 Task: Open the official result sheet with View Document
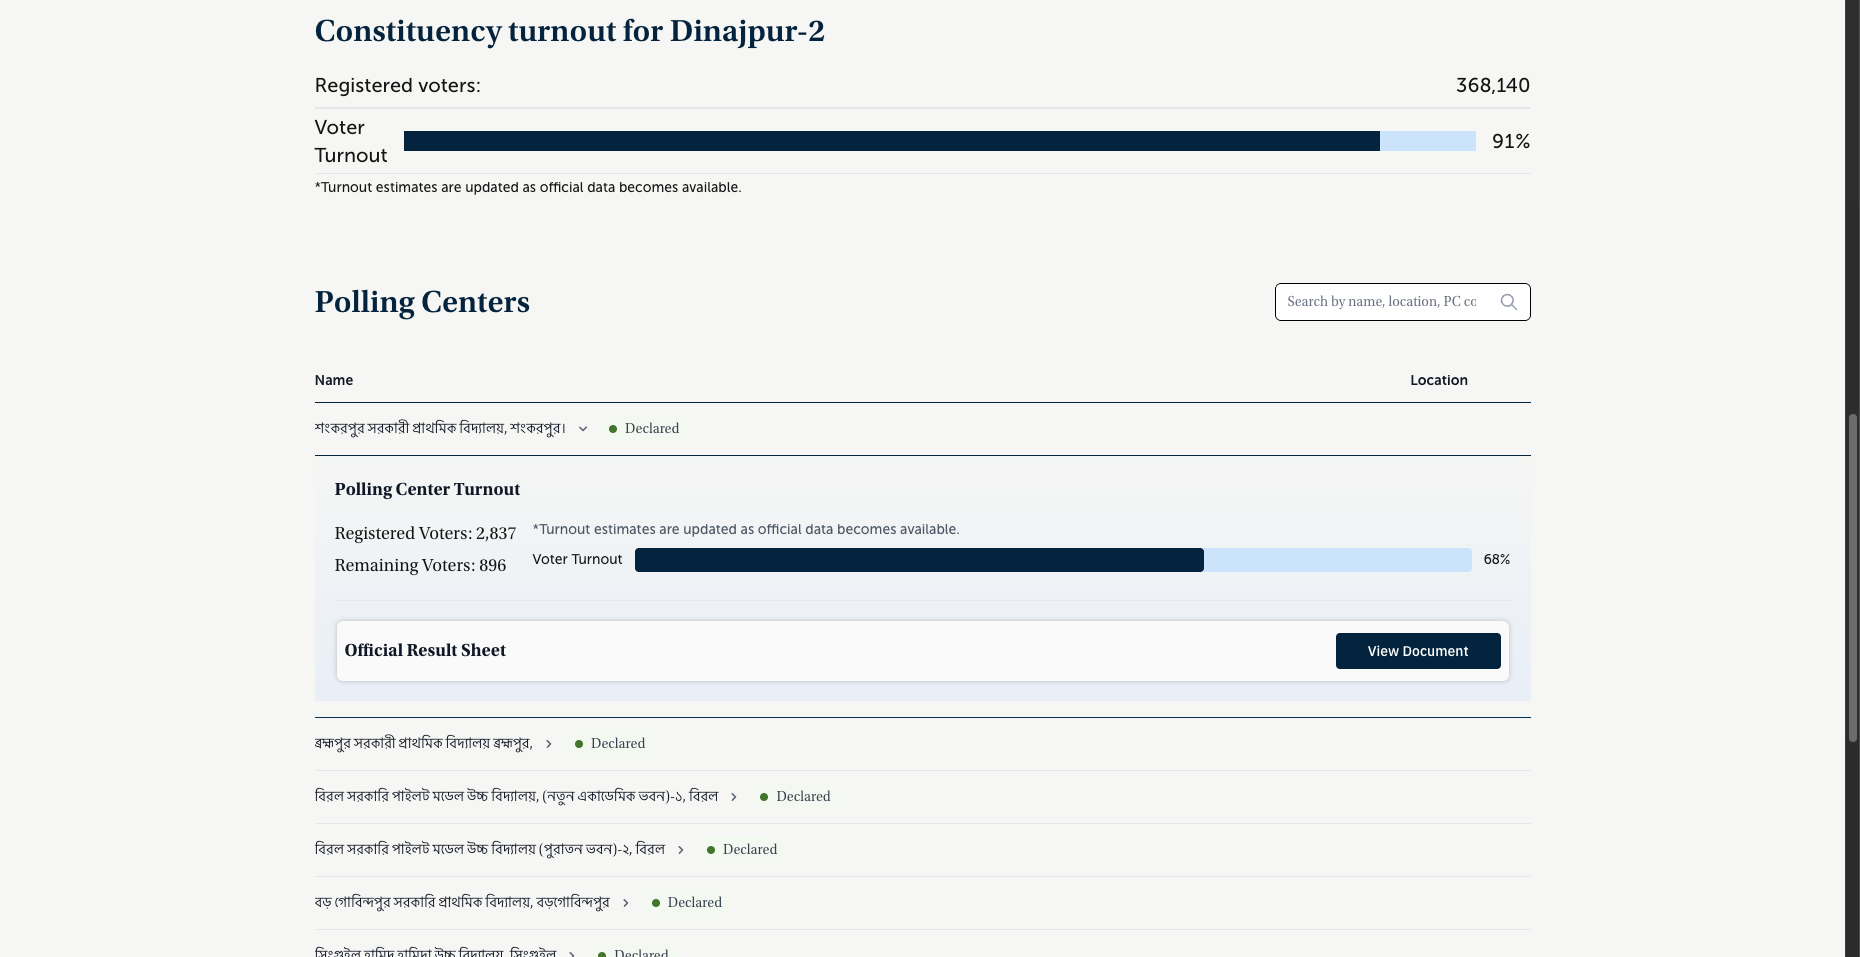[1418, 651]
